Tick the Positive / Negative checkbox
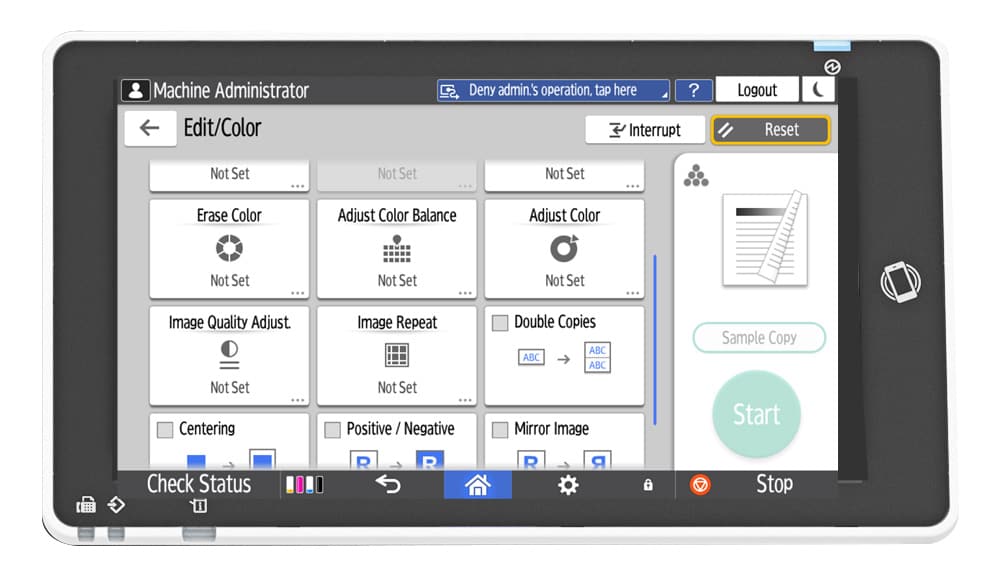 [333, 429]
